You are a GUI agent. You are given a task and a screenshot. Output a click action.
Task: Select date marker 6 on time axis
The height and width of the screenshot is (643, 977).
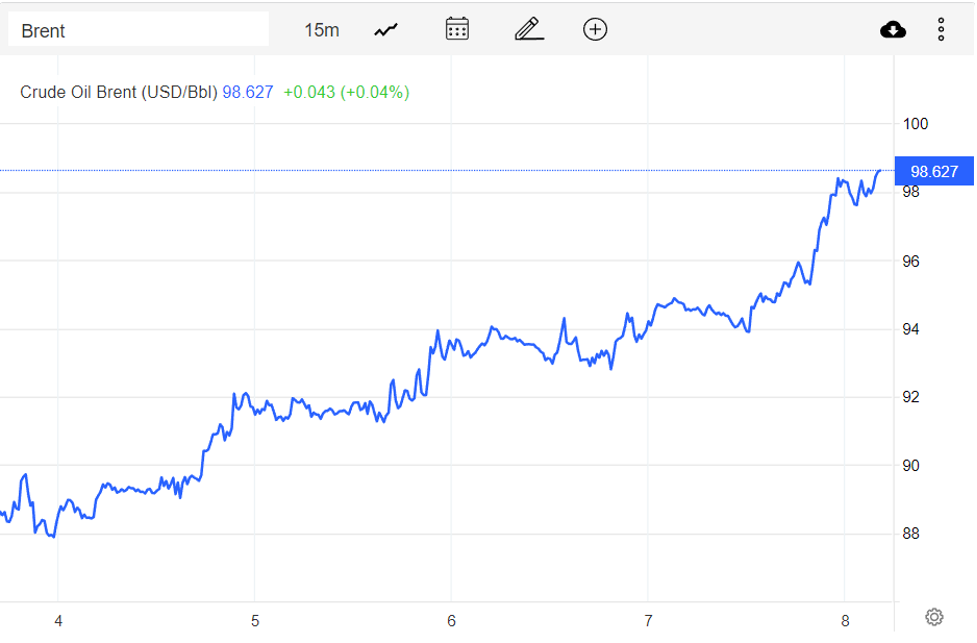pyautogui.click(x=452, y=620)
